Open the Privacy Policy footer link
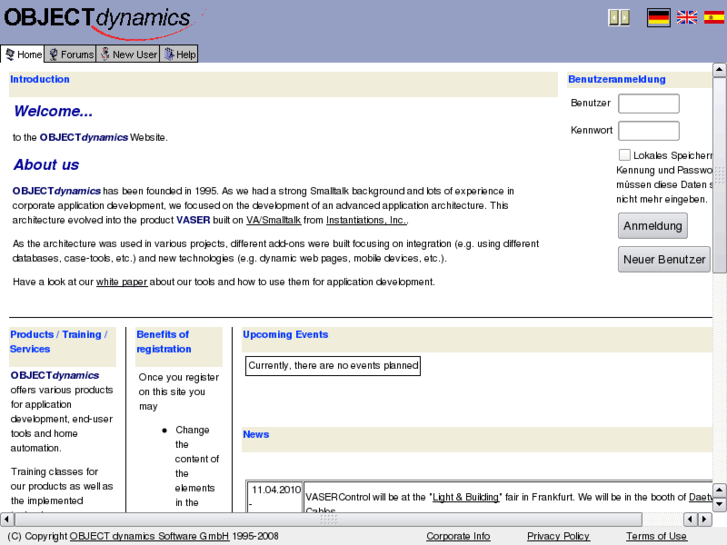The image size is (727, 545). coord(558,536)
